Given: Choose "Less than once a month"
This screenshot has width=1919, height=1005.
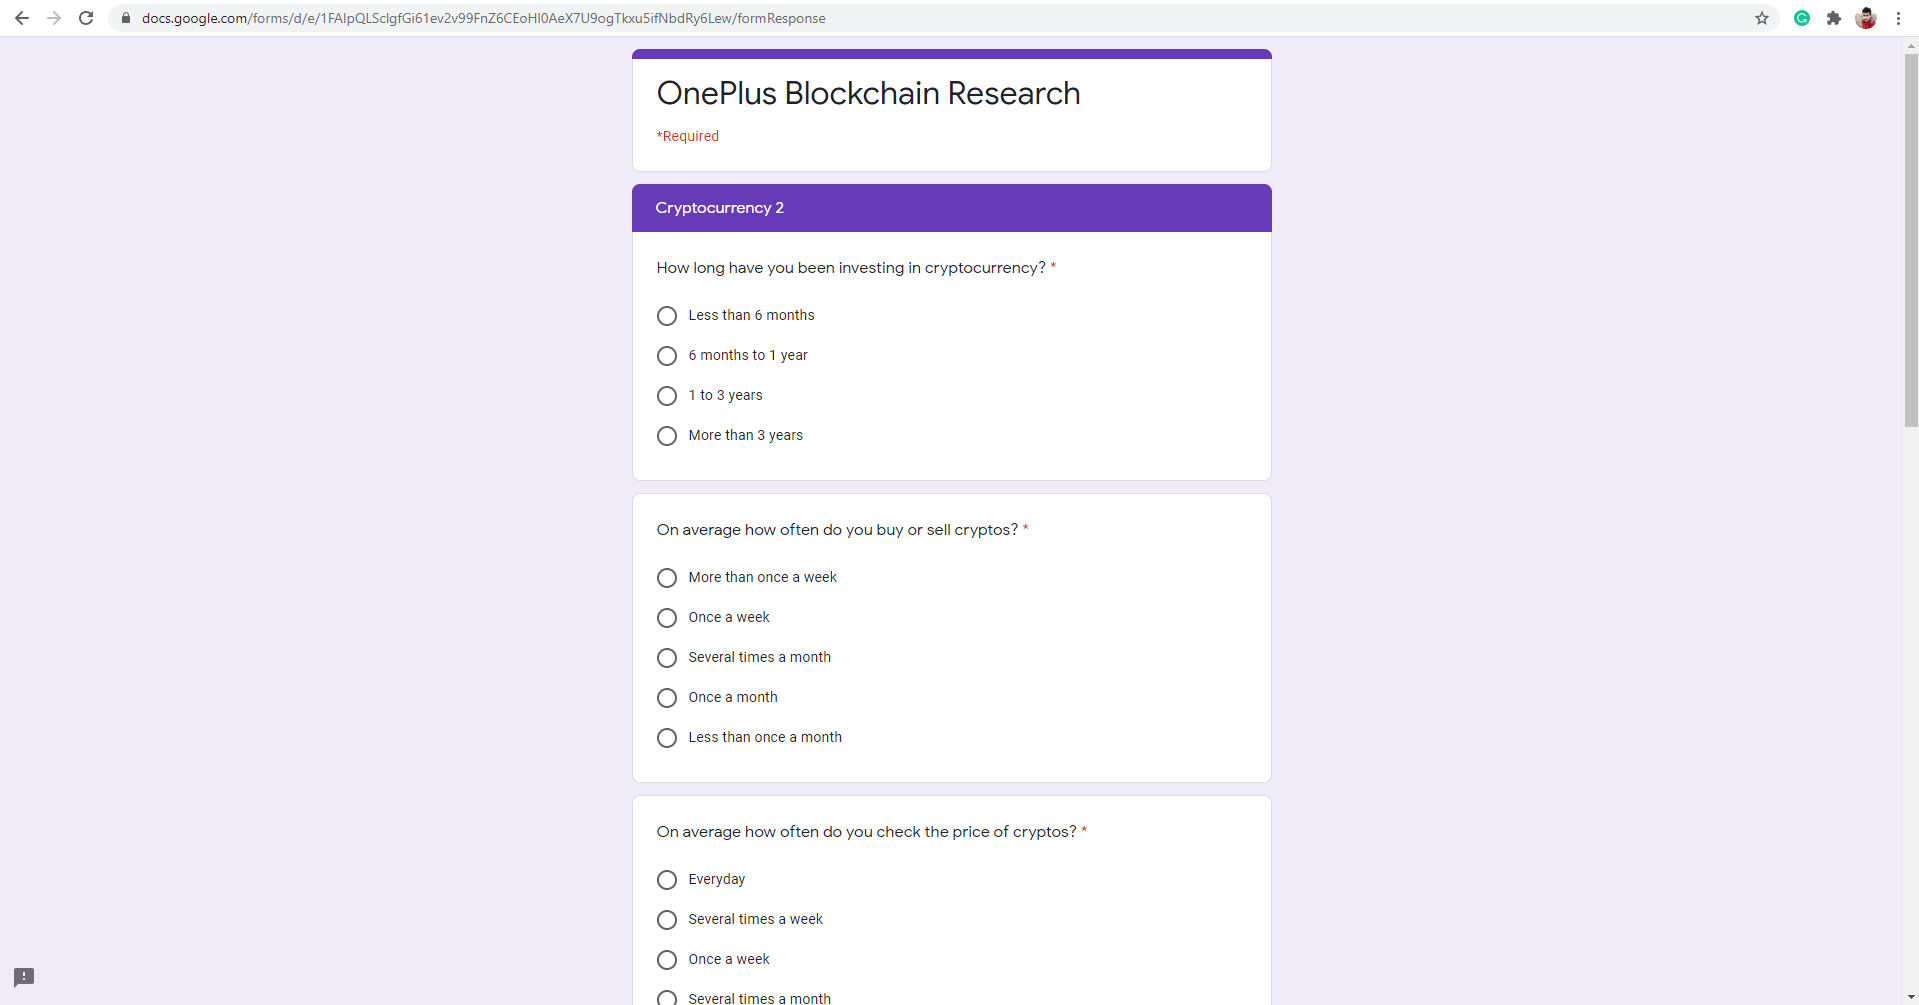Looking at the screenshot, I should pos(667,738).
